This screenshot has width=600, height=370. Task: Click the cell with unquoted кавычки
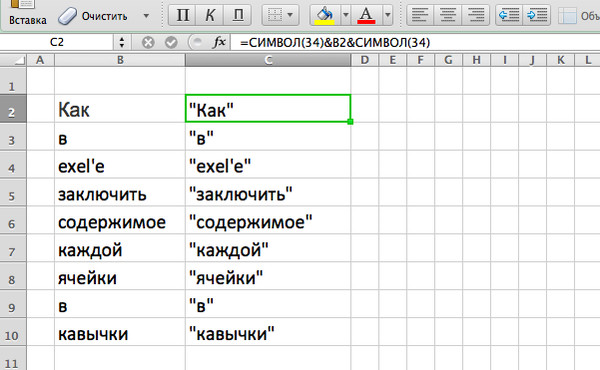[x=120, y=332]
